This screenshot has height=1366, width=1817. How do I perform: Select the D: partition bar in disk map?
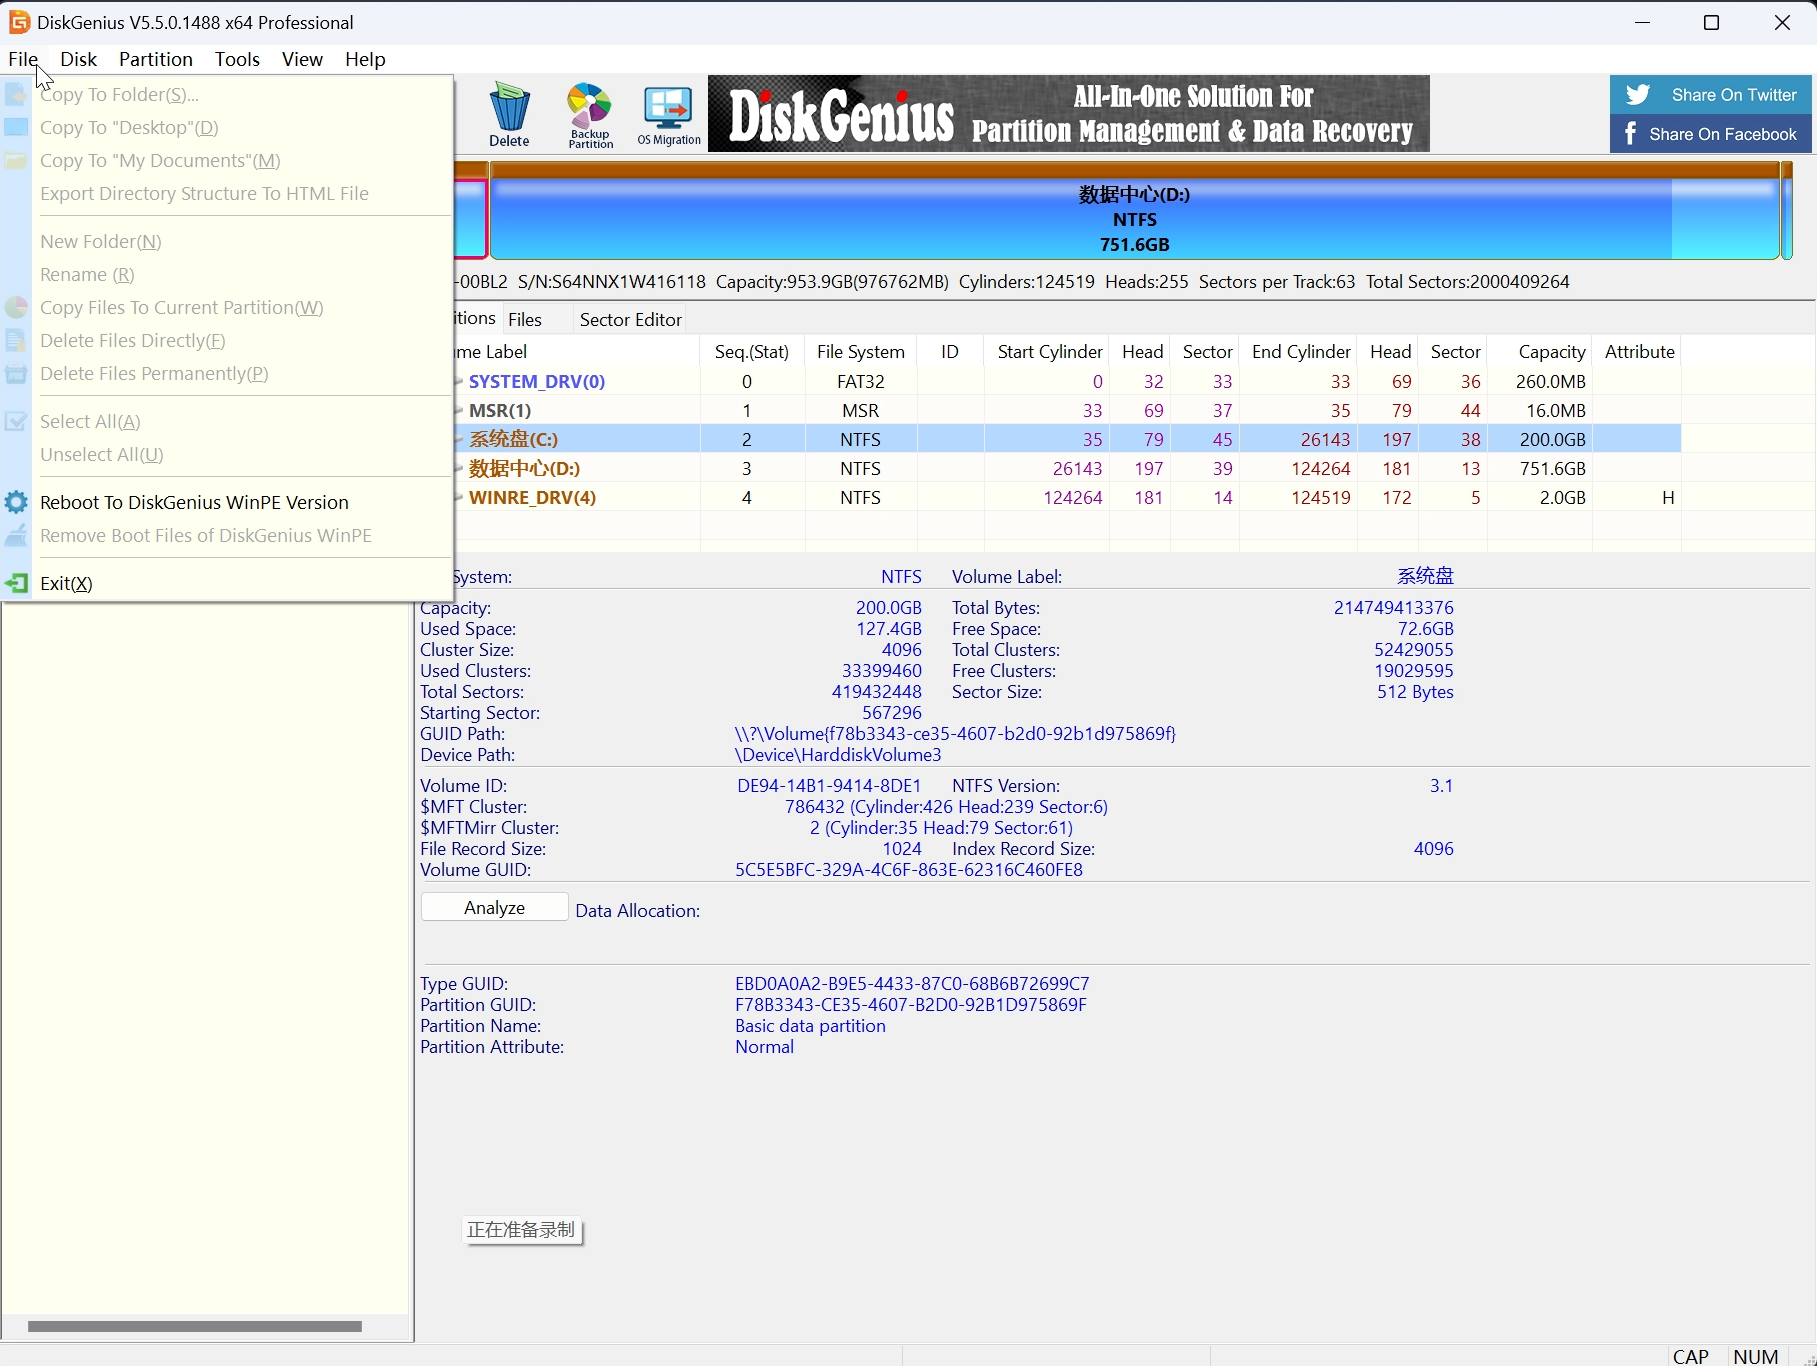[x=1134, y=219]
